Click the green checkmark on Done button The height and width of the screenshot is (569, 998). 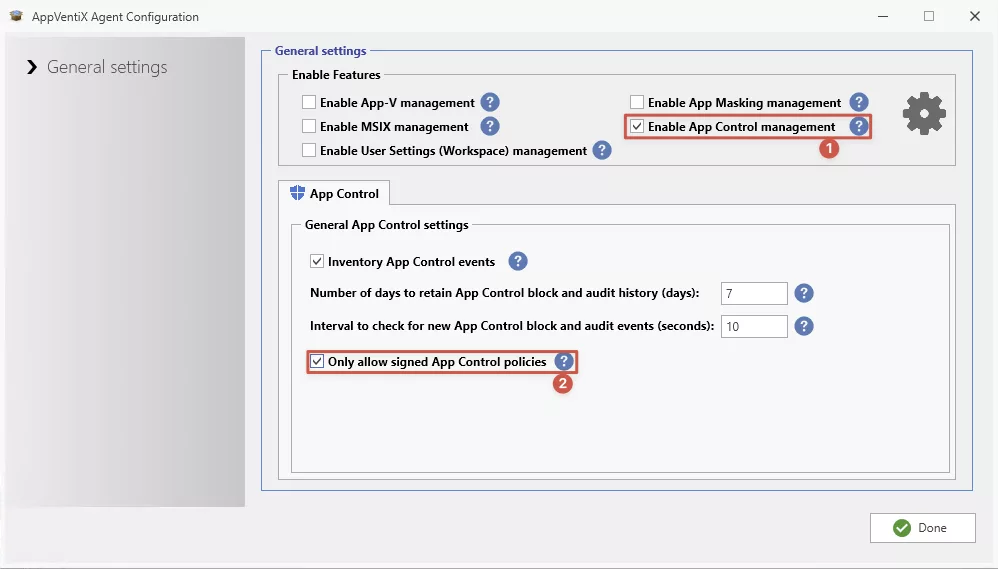click(902, 528)
